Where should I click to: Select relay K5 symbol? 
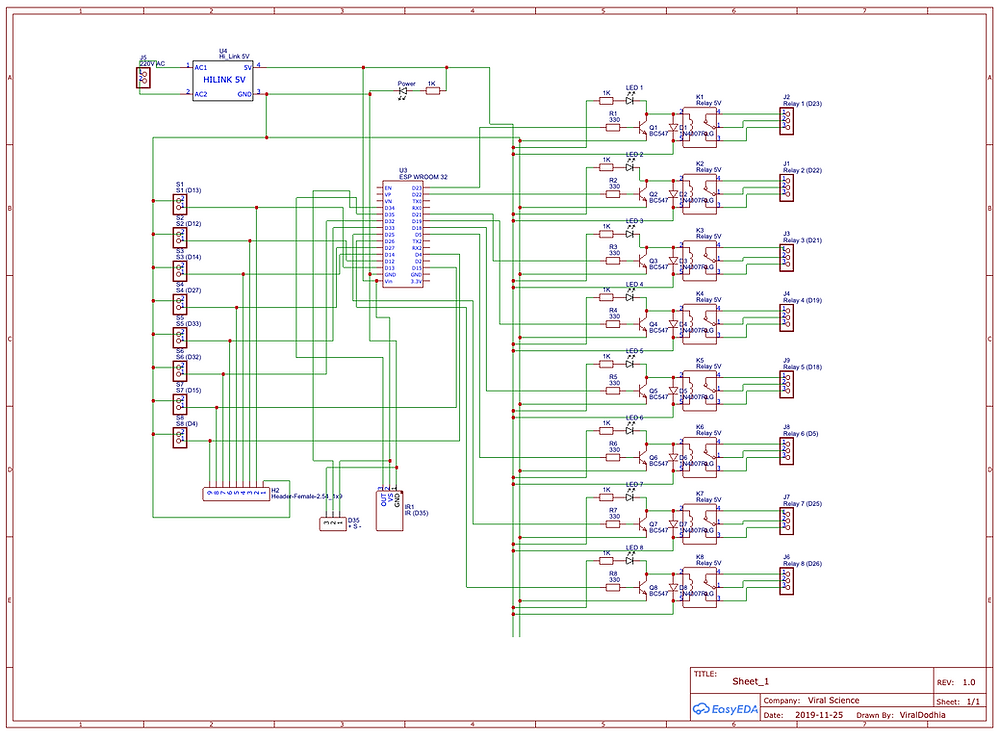(x=700, y=390)
